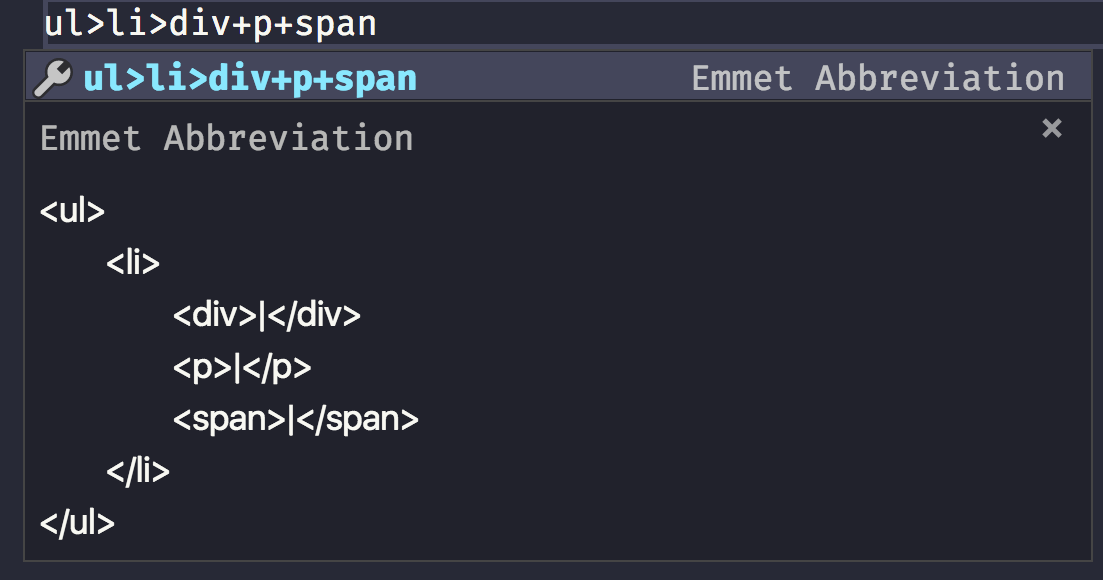This screenshot has height=580, width=1103.
Task: Click the opening <ul> tag in the preview
Action: pos(73,211)
